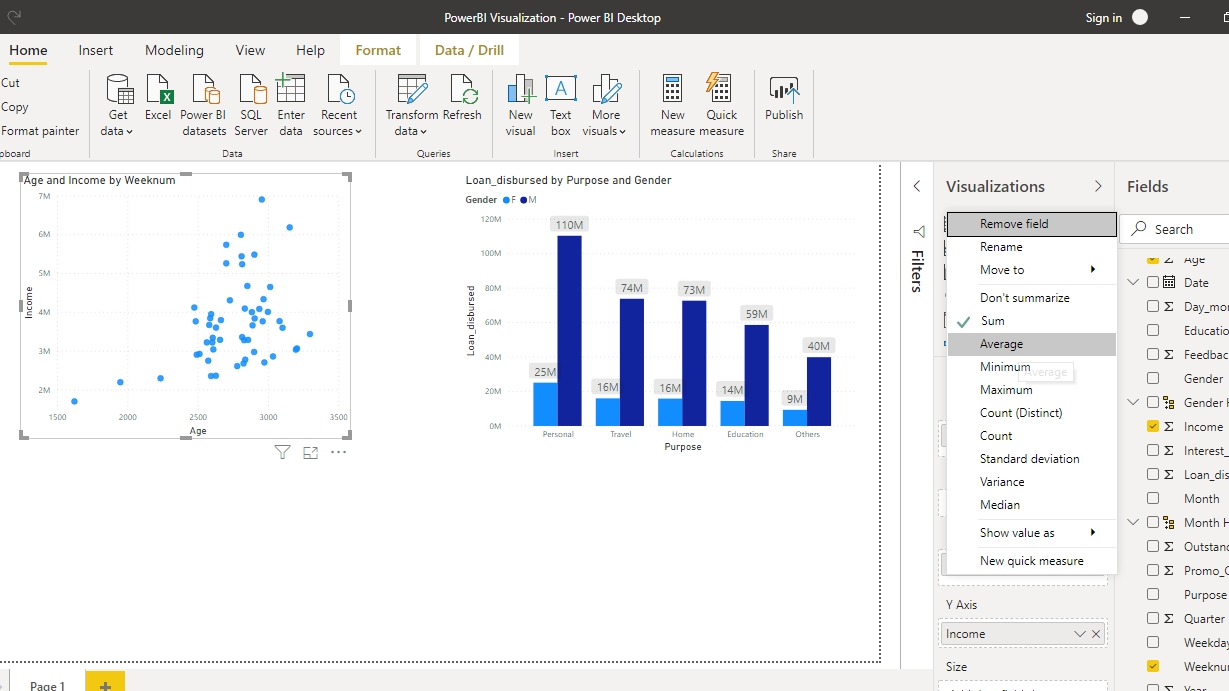Refresh the queries
This screenshot has height=691, width=1229.
tap(462, 98)
